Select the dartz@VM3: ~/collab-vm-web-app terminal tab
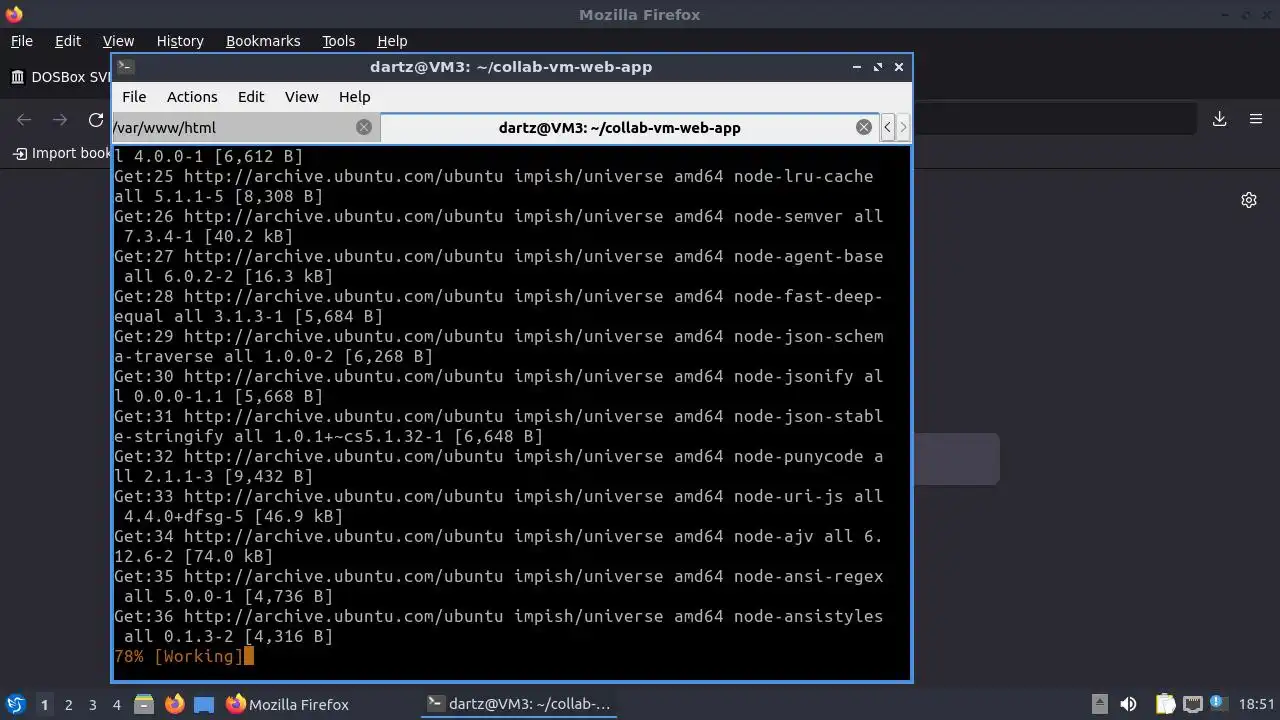 [630, 128]
